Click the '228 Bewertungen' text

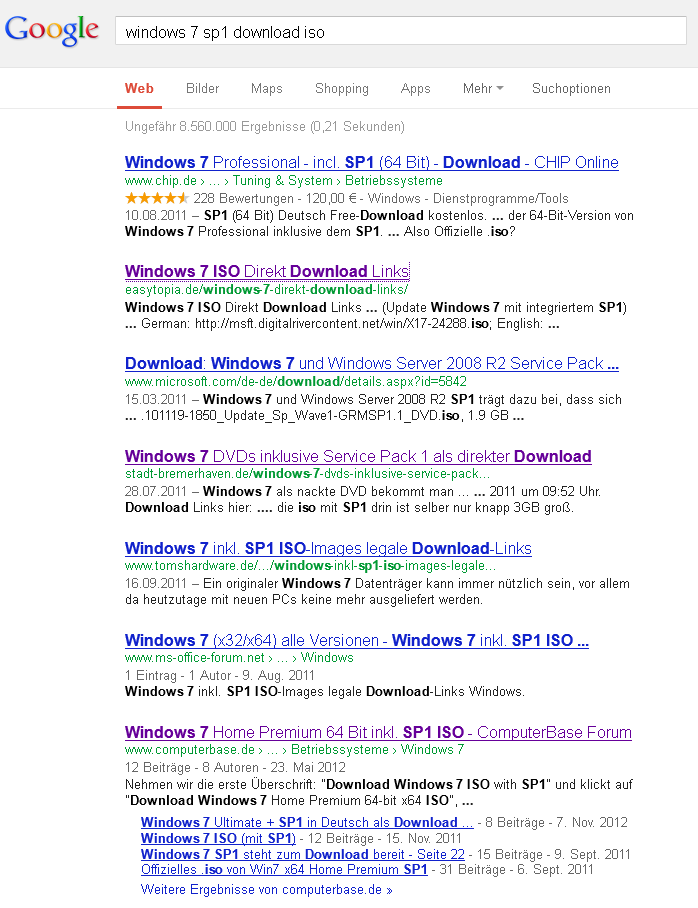(x=243, y=199)
